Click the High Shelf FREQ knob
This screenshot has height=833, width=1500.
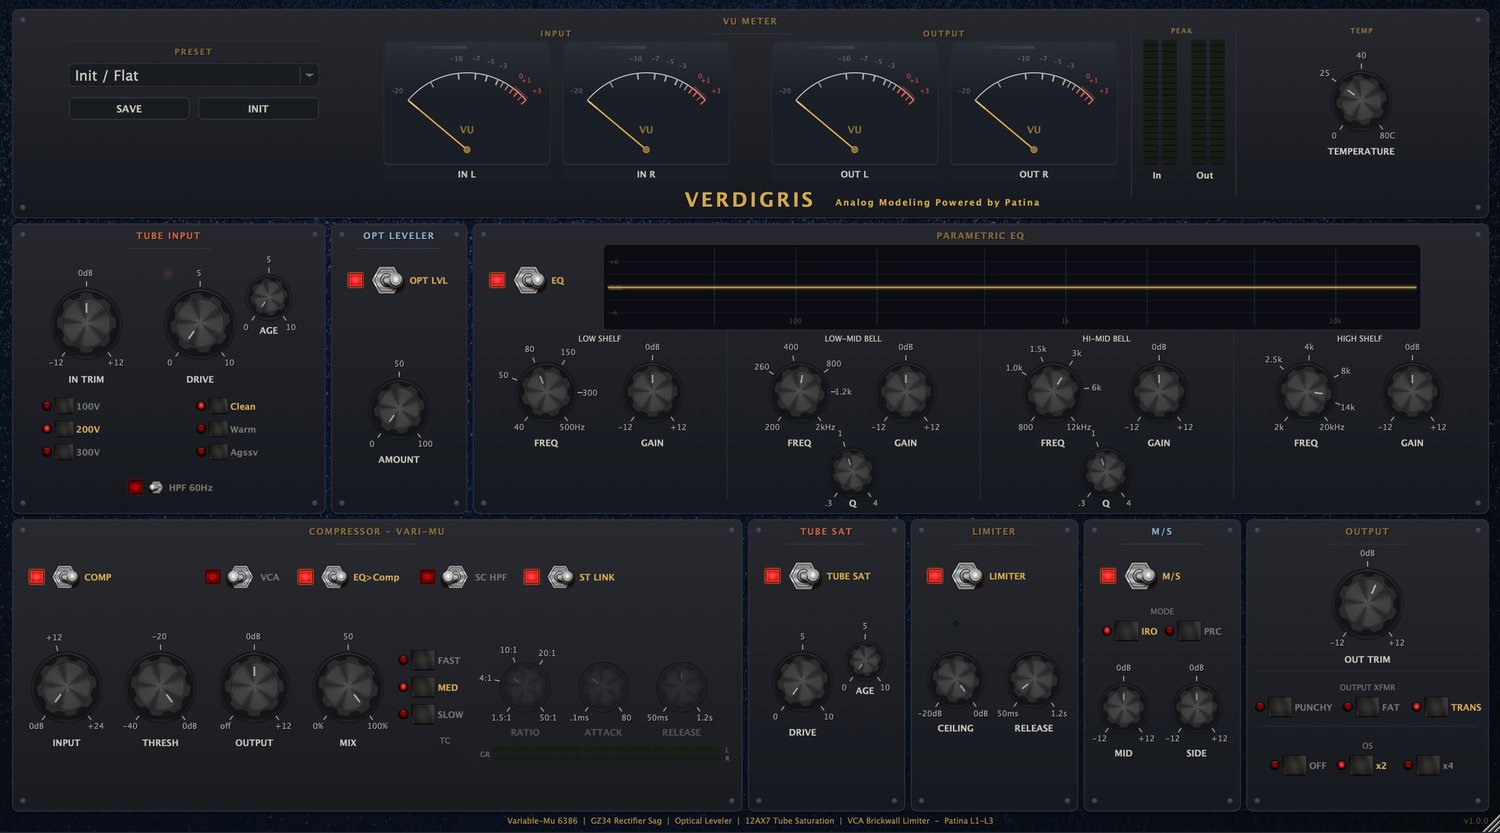1305,392
